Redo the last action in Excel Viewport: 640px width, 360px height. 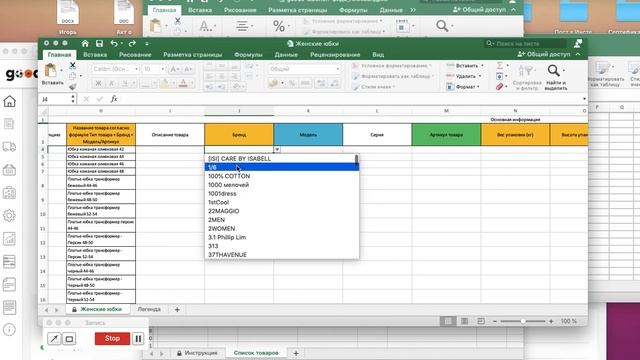click(x=132, y=44)
